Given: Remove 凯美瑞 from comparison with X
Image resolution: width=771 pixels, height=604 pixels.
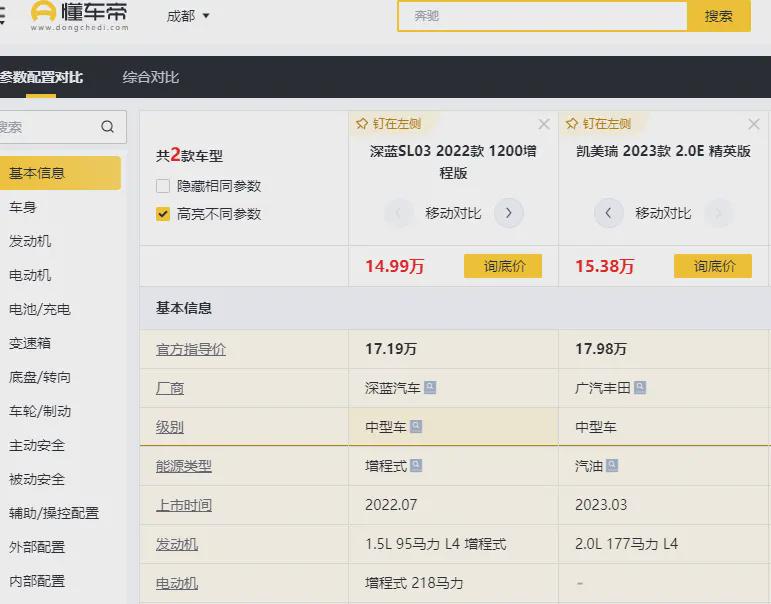Looking at the screenshot, I should click(754, 125).
